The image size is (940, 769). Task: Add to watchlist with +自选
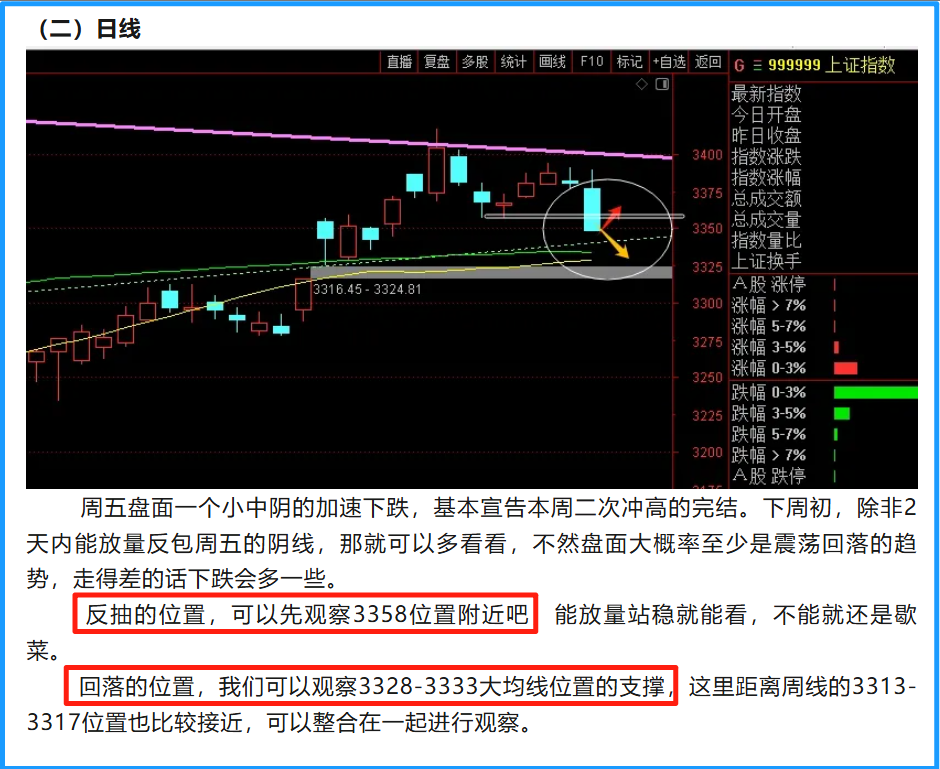[669, 62]
